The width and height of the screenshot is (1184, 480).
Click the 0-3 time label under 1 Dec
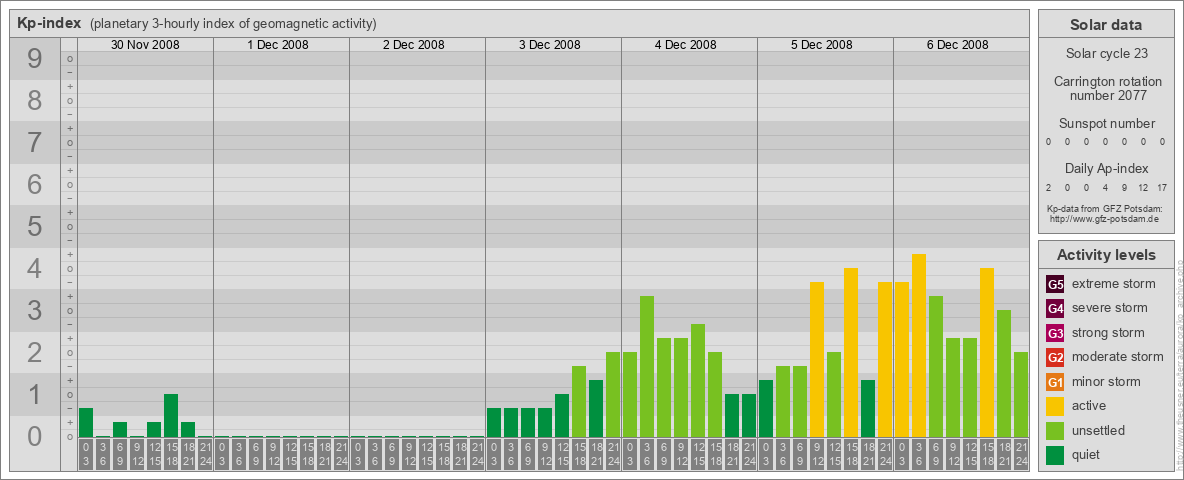222,455
